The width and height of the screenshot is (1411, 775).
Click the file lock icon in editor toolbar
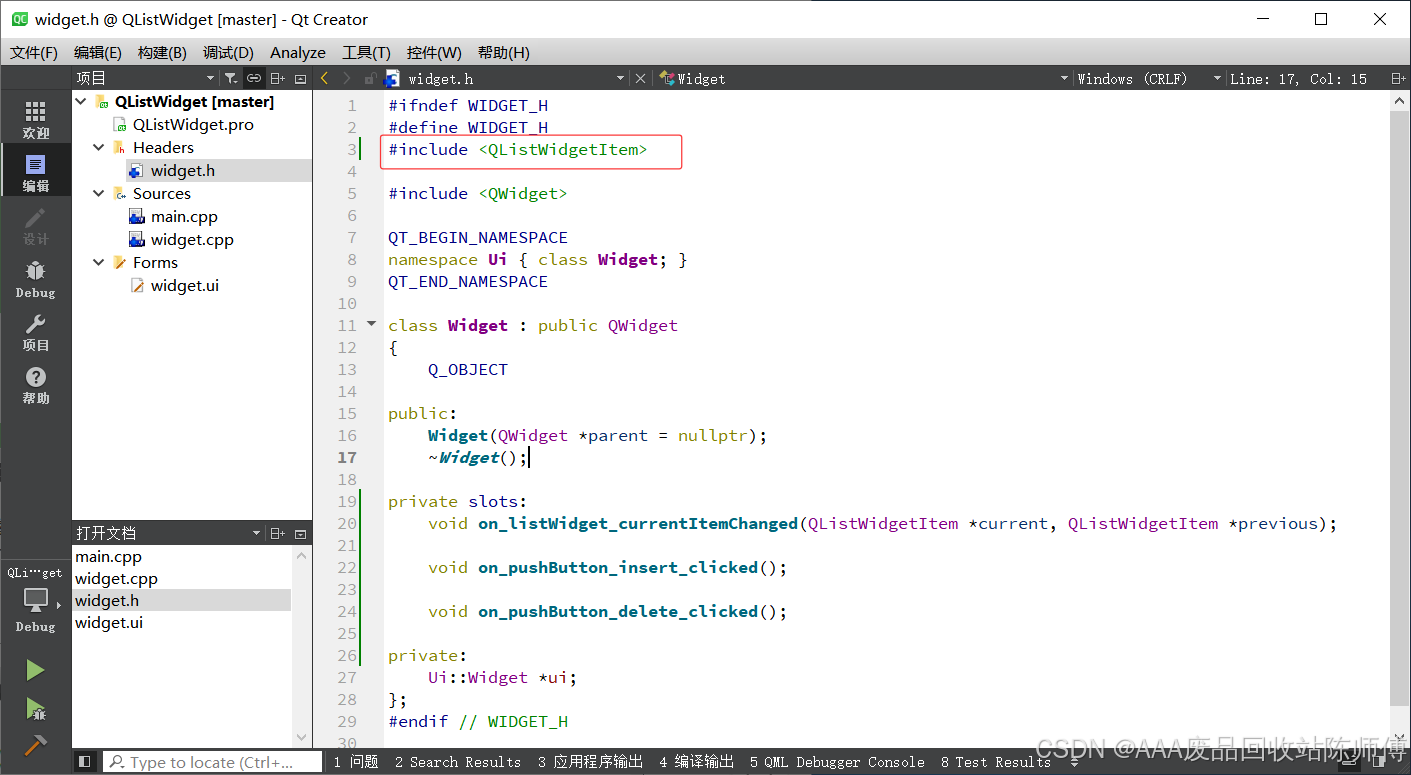coord(369,78)
